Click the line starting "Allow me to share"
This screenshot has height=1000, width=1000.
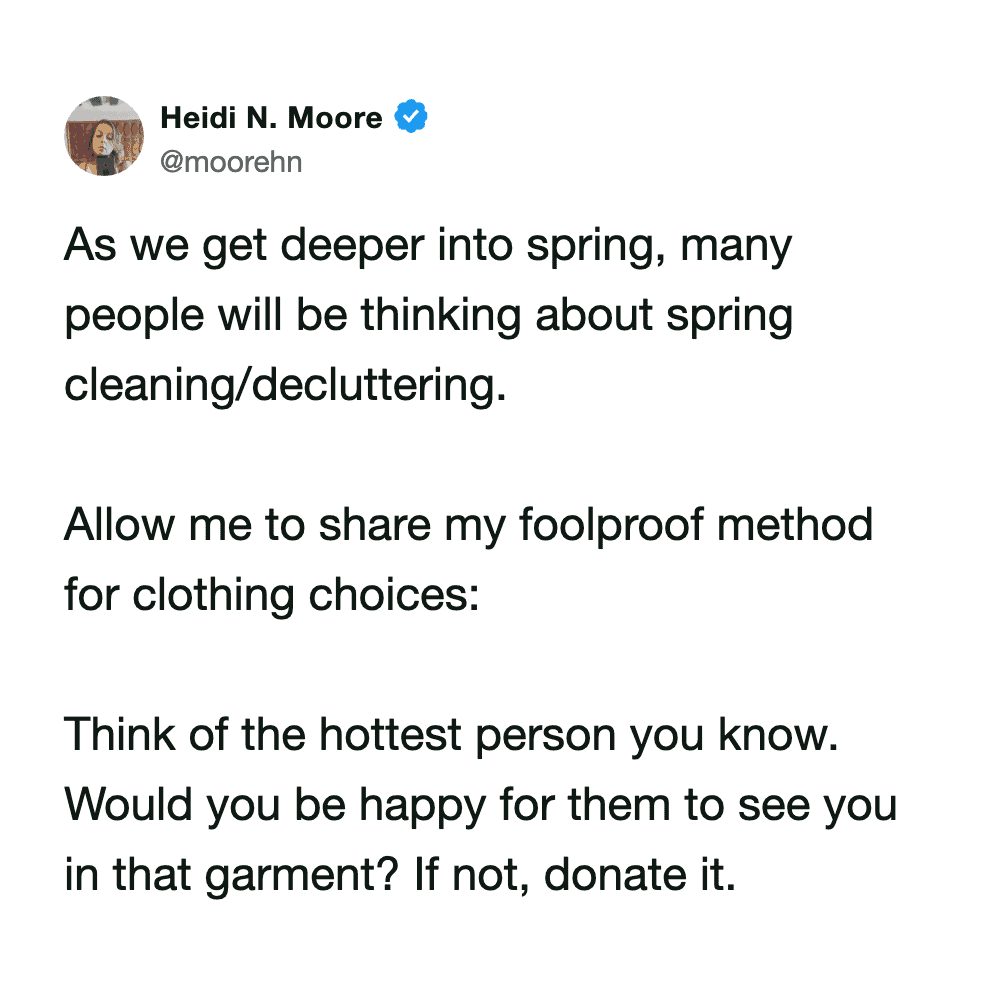468,526
